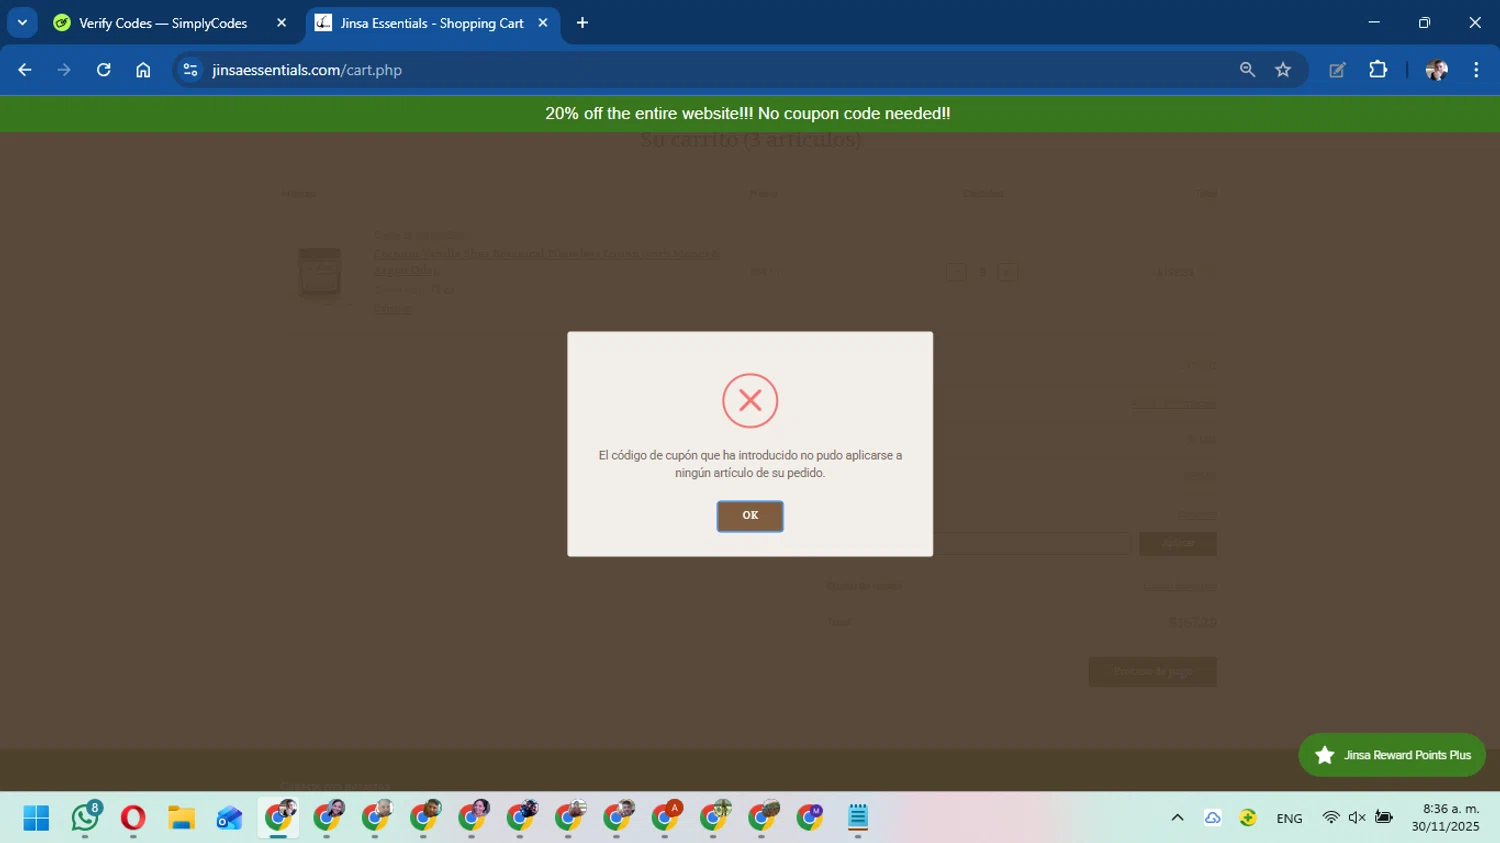Click the dimmed Aplicar coupon button
This screenshot has width=1500, height=843.
pos(1178,544)
